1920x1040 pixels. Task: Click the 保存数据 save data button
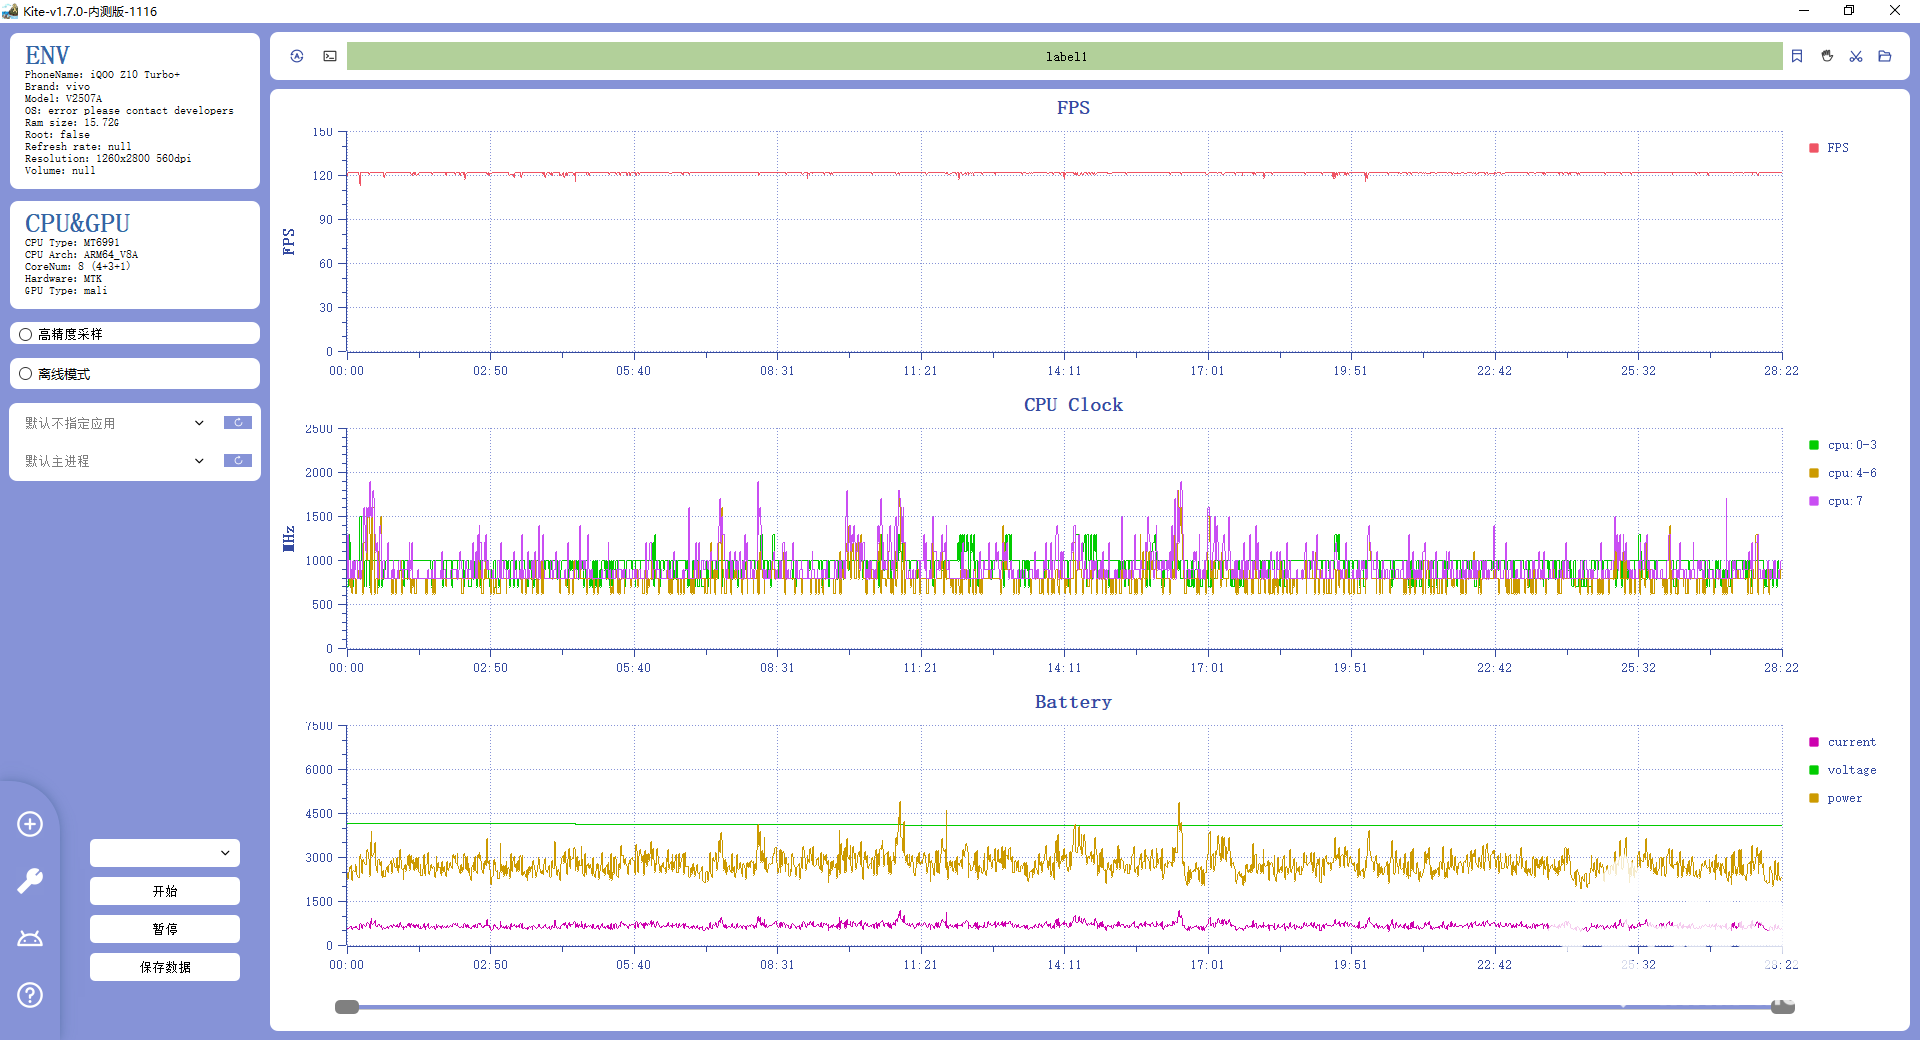pos(165,967)
